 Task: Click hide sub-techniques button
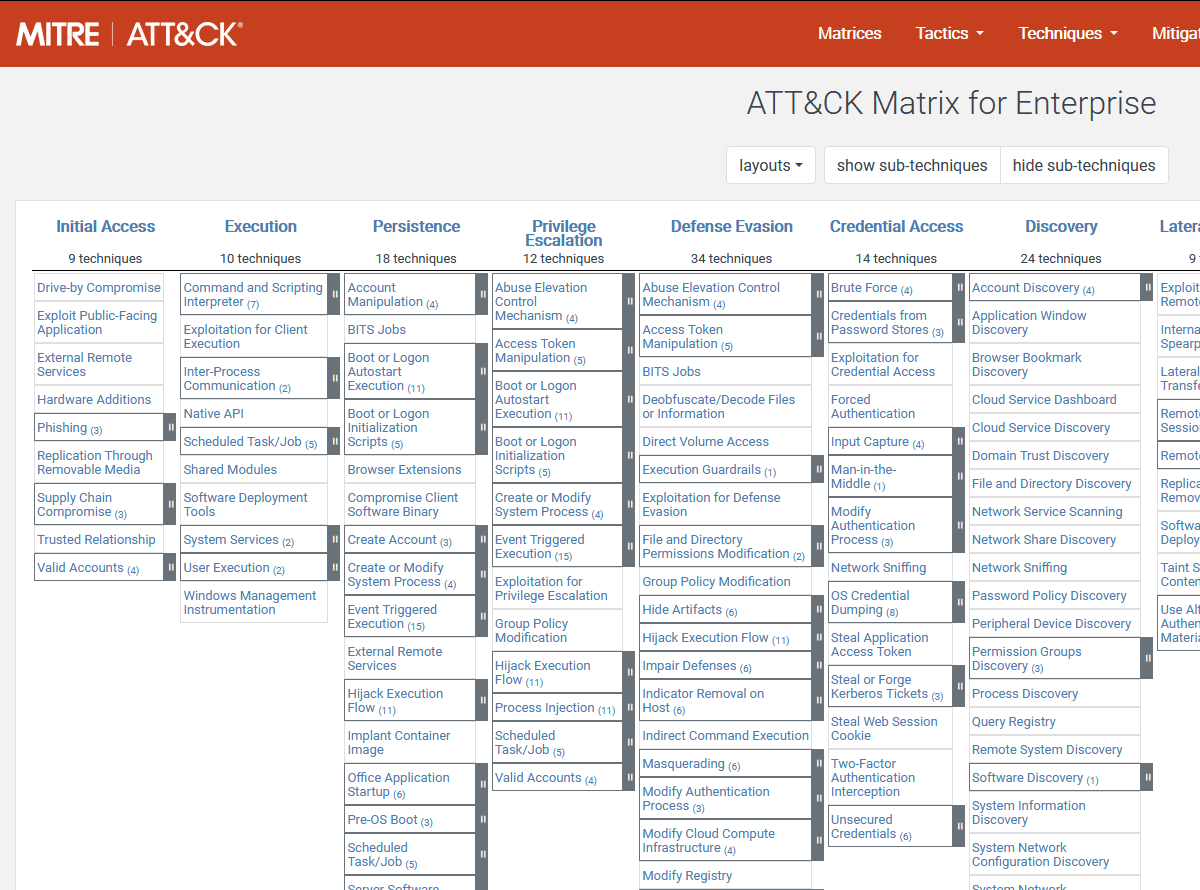coord(1084,165)
